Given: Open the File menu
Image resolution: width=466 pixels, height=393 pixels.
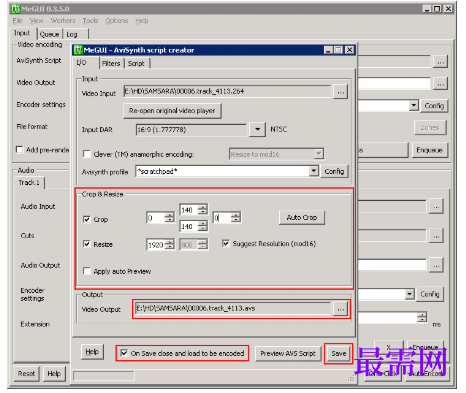Looking at the screenshot, I should (x=17, y=21).
